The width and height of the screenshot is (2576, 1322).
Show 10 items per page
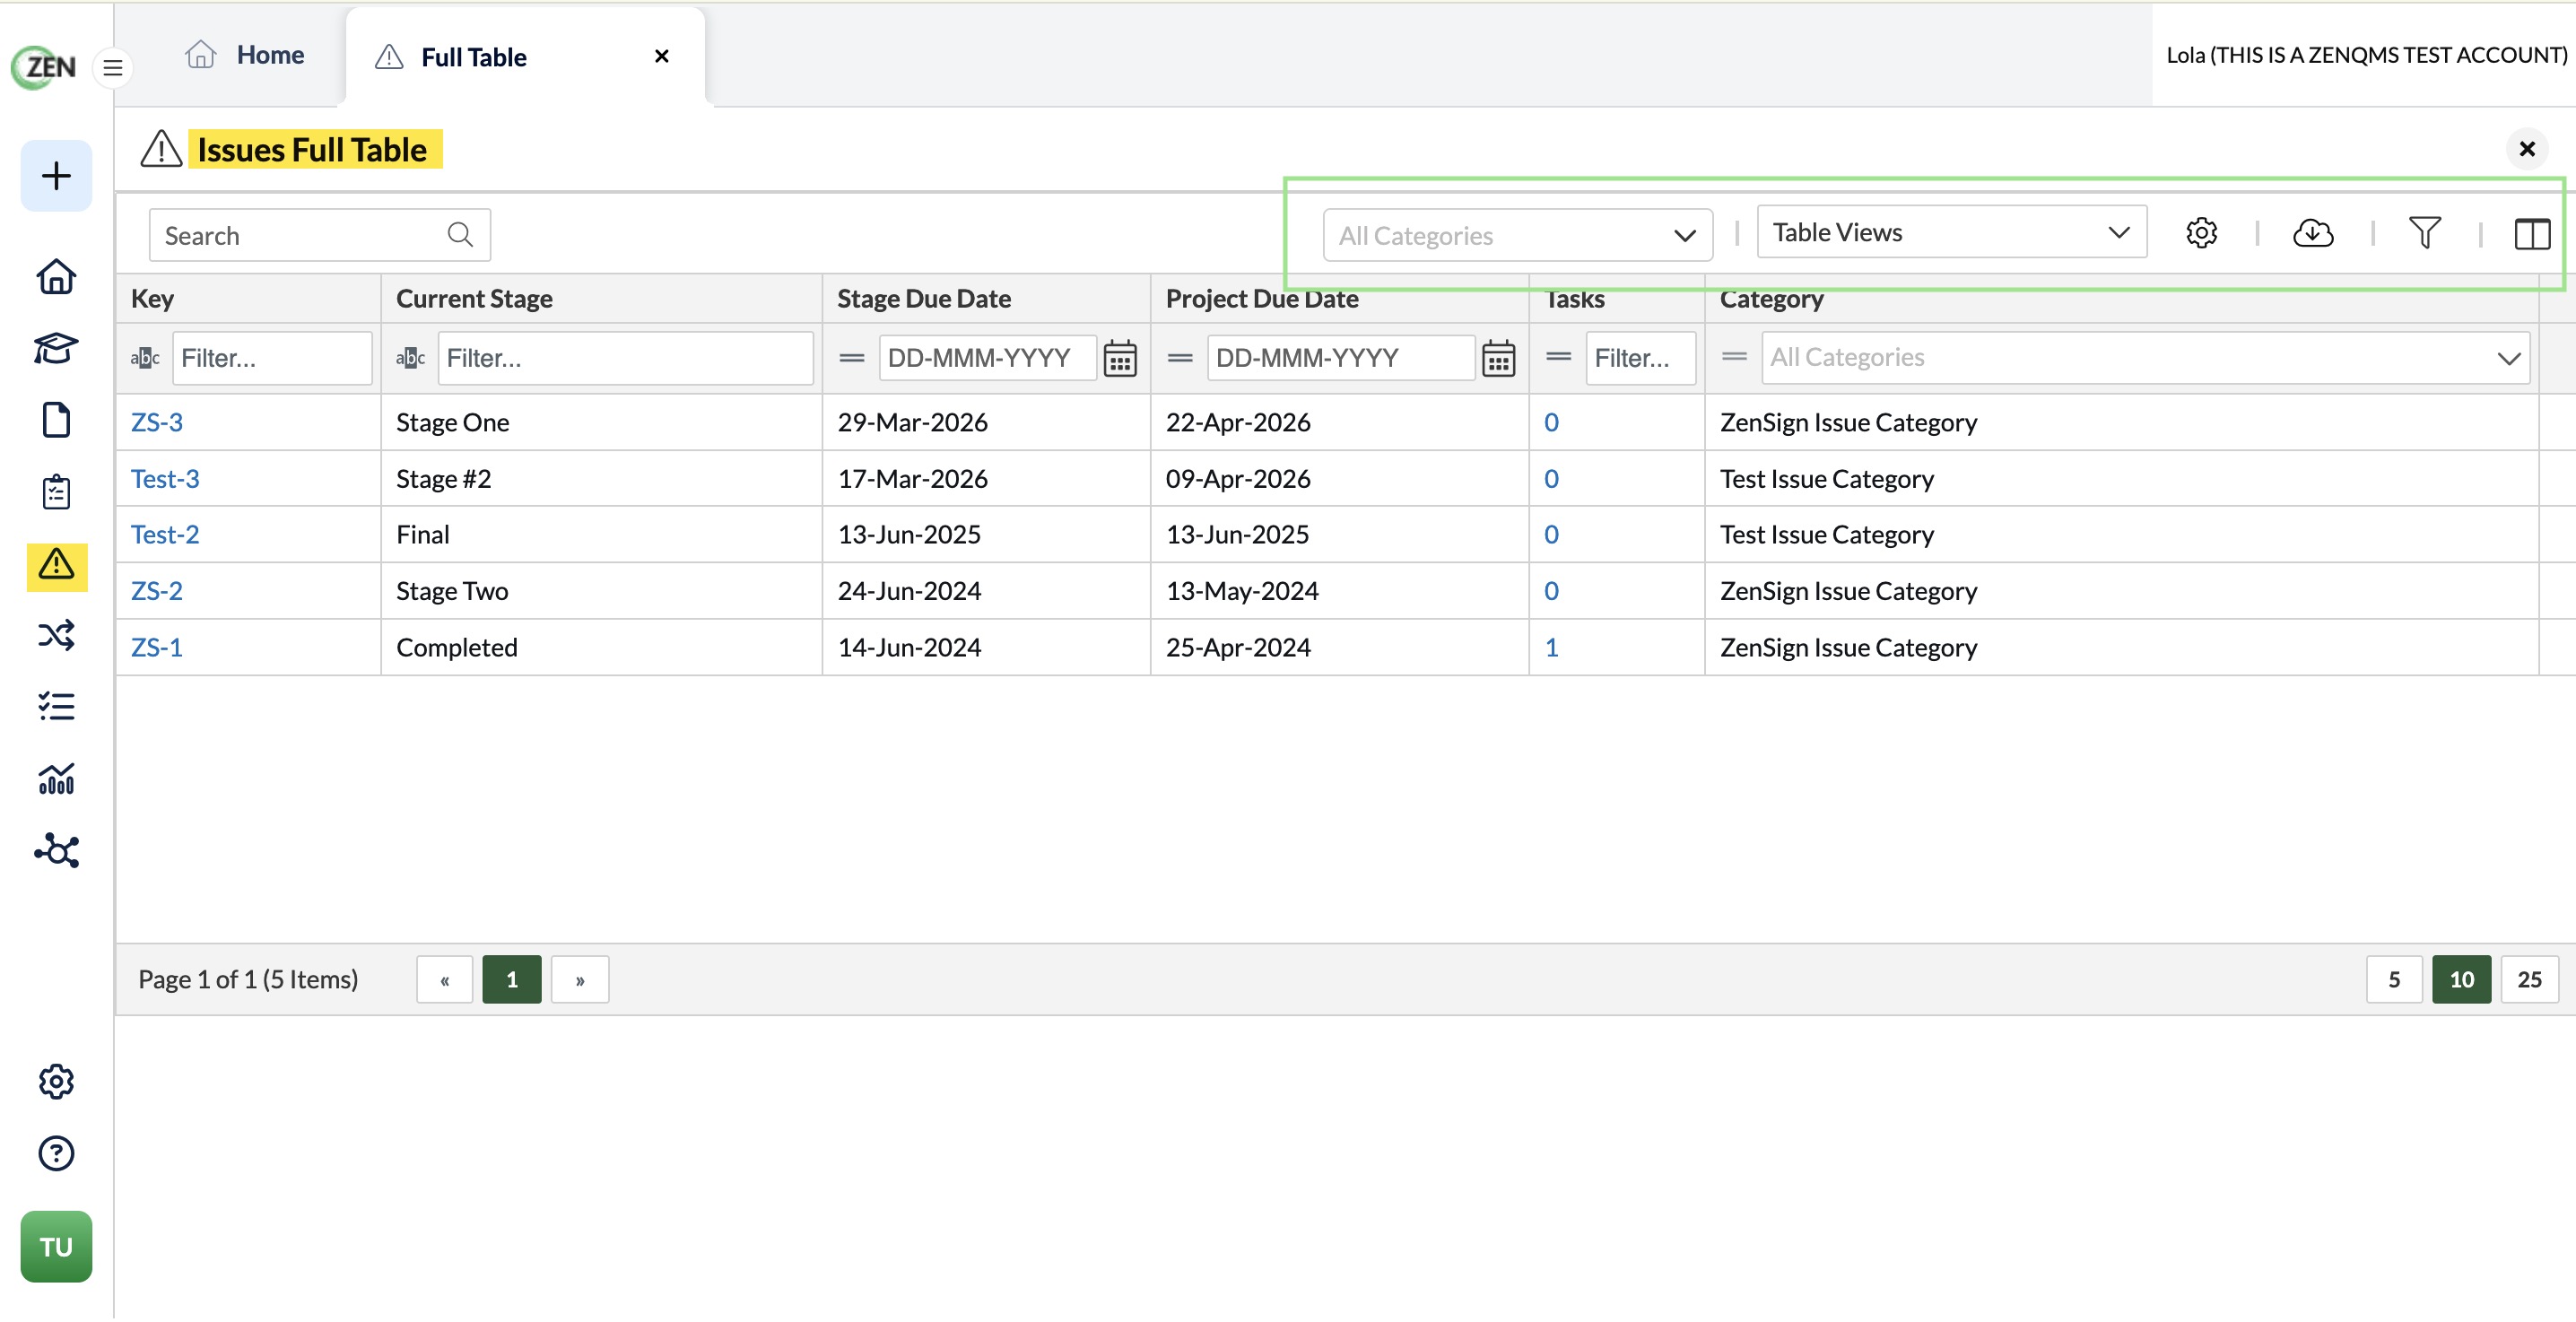[x=2461, y=981]
